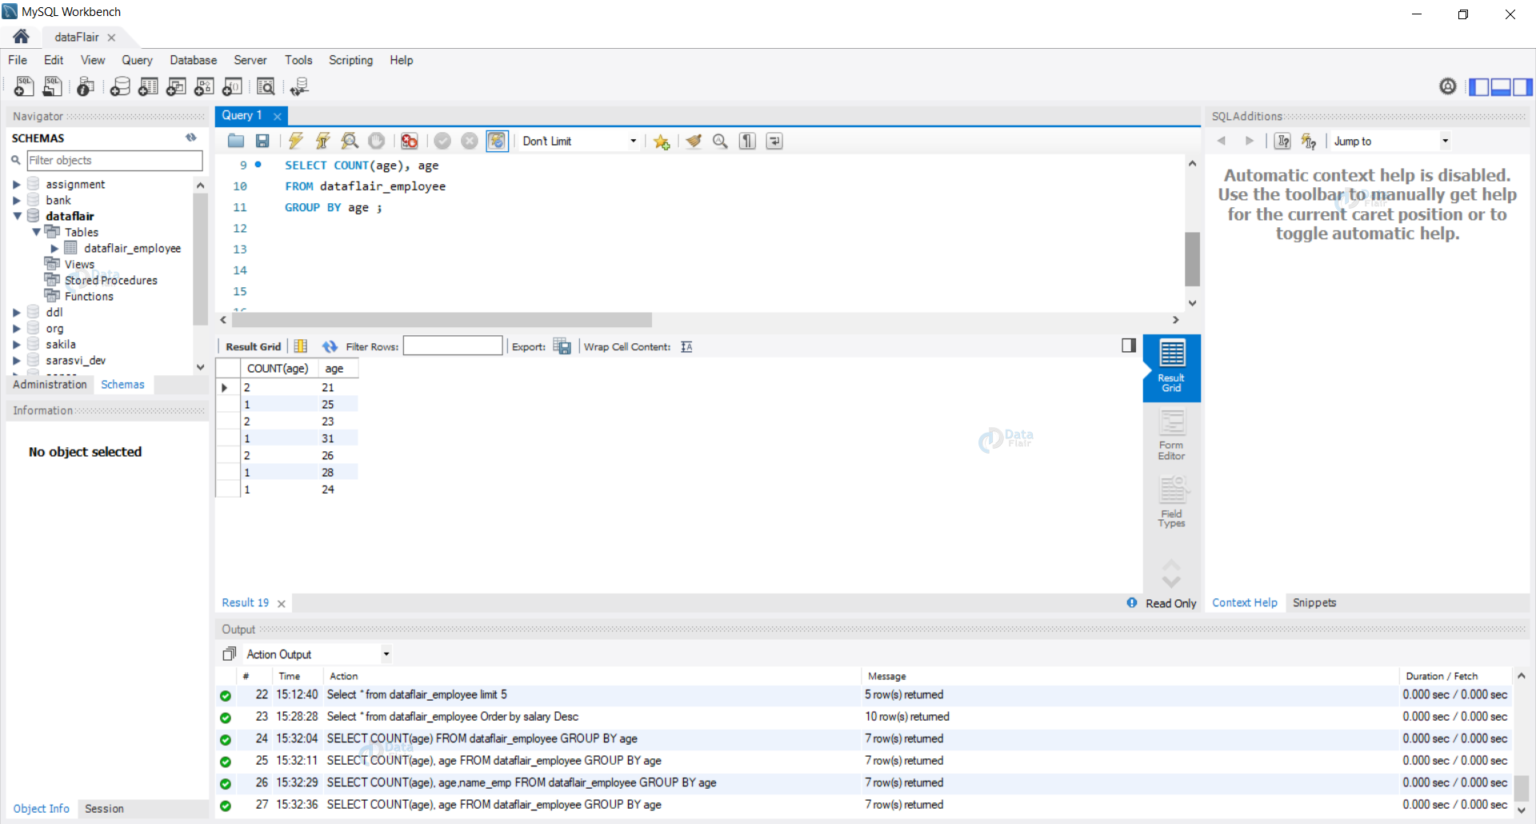
Task: Switch to the Snippets tab
Action: 1314,603
